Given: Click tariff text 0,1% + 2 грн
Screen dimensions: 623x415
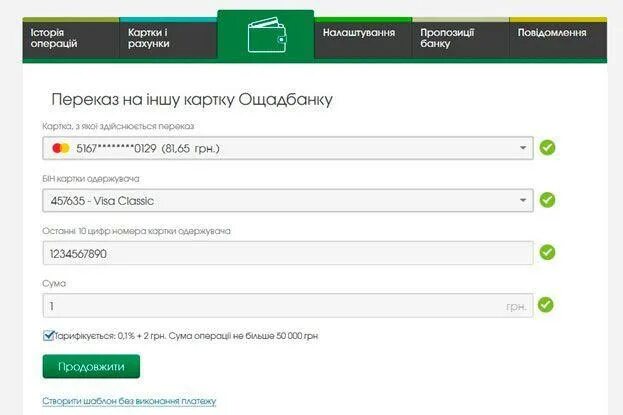Looking at the screenshot, I should tap(142, 336).
